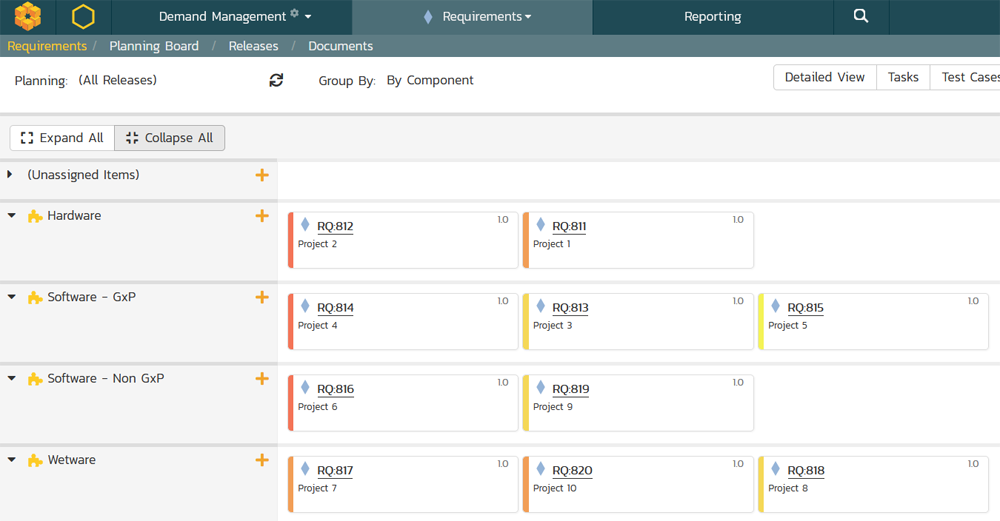
Task: Open the Demand Management menu
Action: 235,17
